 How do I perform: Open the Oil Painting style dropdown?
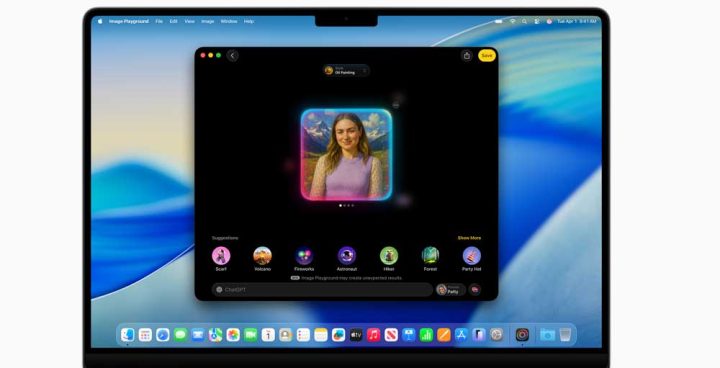(x=346, y=70)
